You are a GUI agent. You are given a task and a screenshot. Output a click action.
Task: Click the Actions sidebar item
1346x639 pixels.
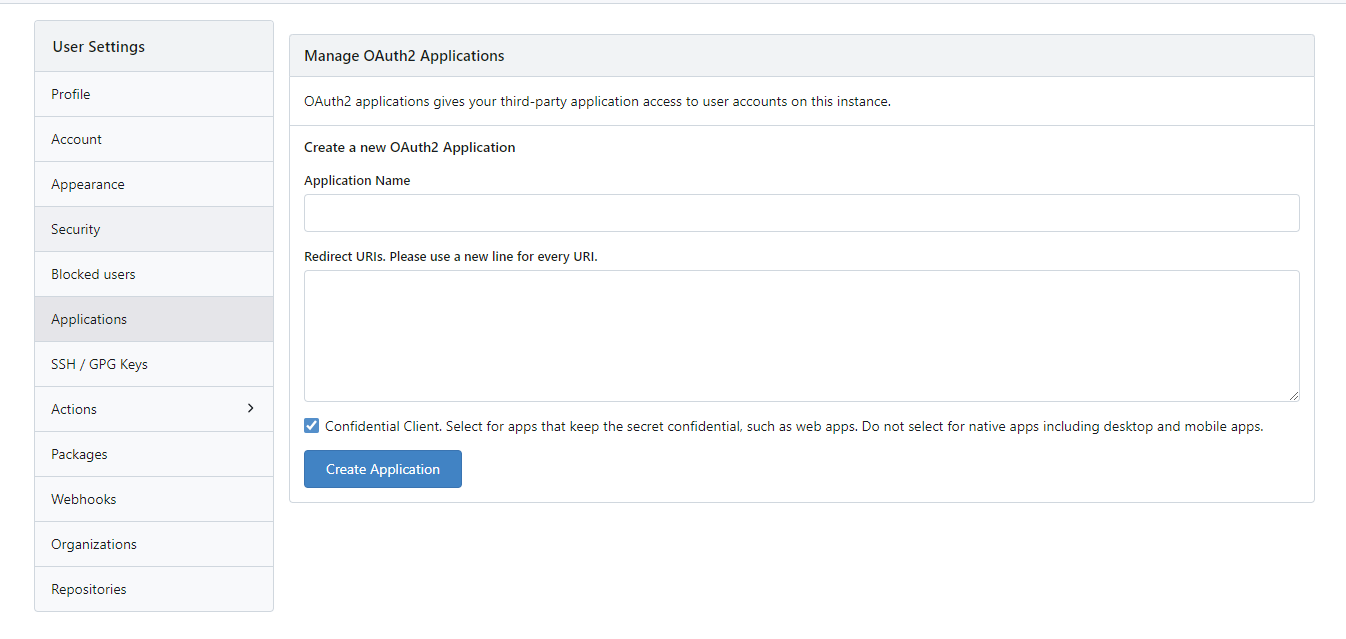tap(74, 409)
